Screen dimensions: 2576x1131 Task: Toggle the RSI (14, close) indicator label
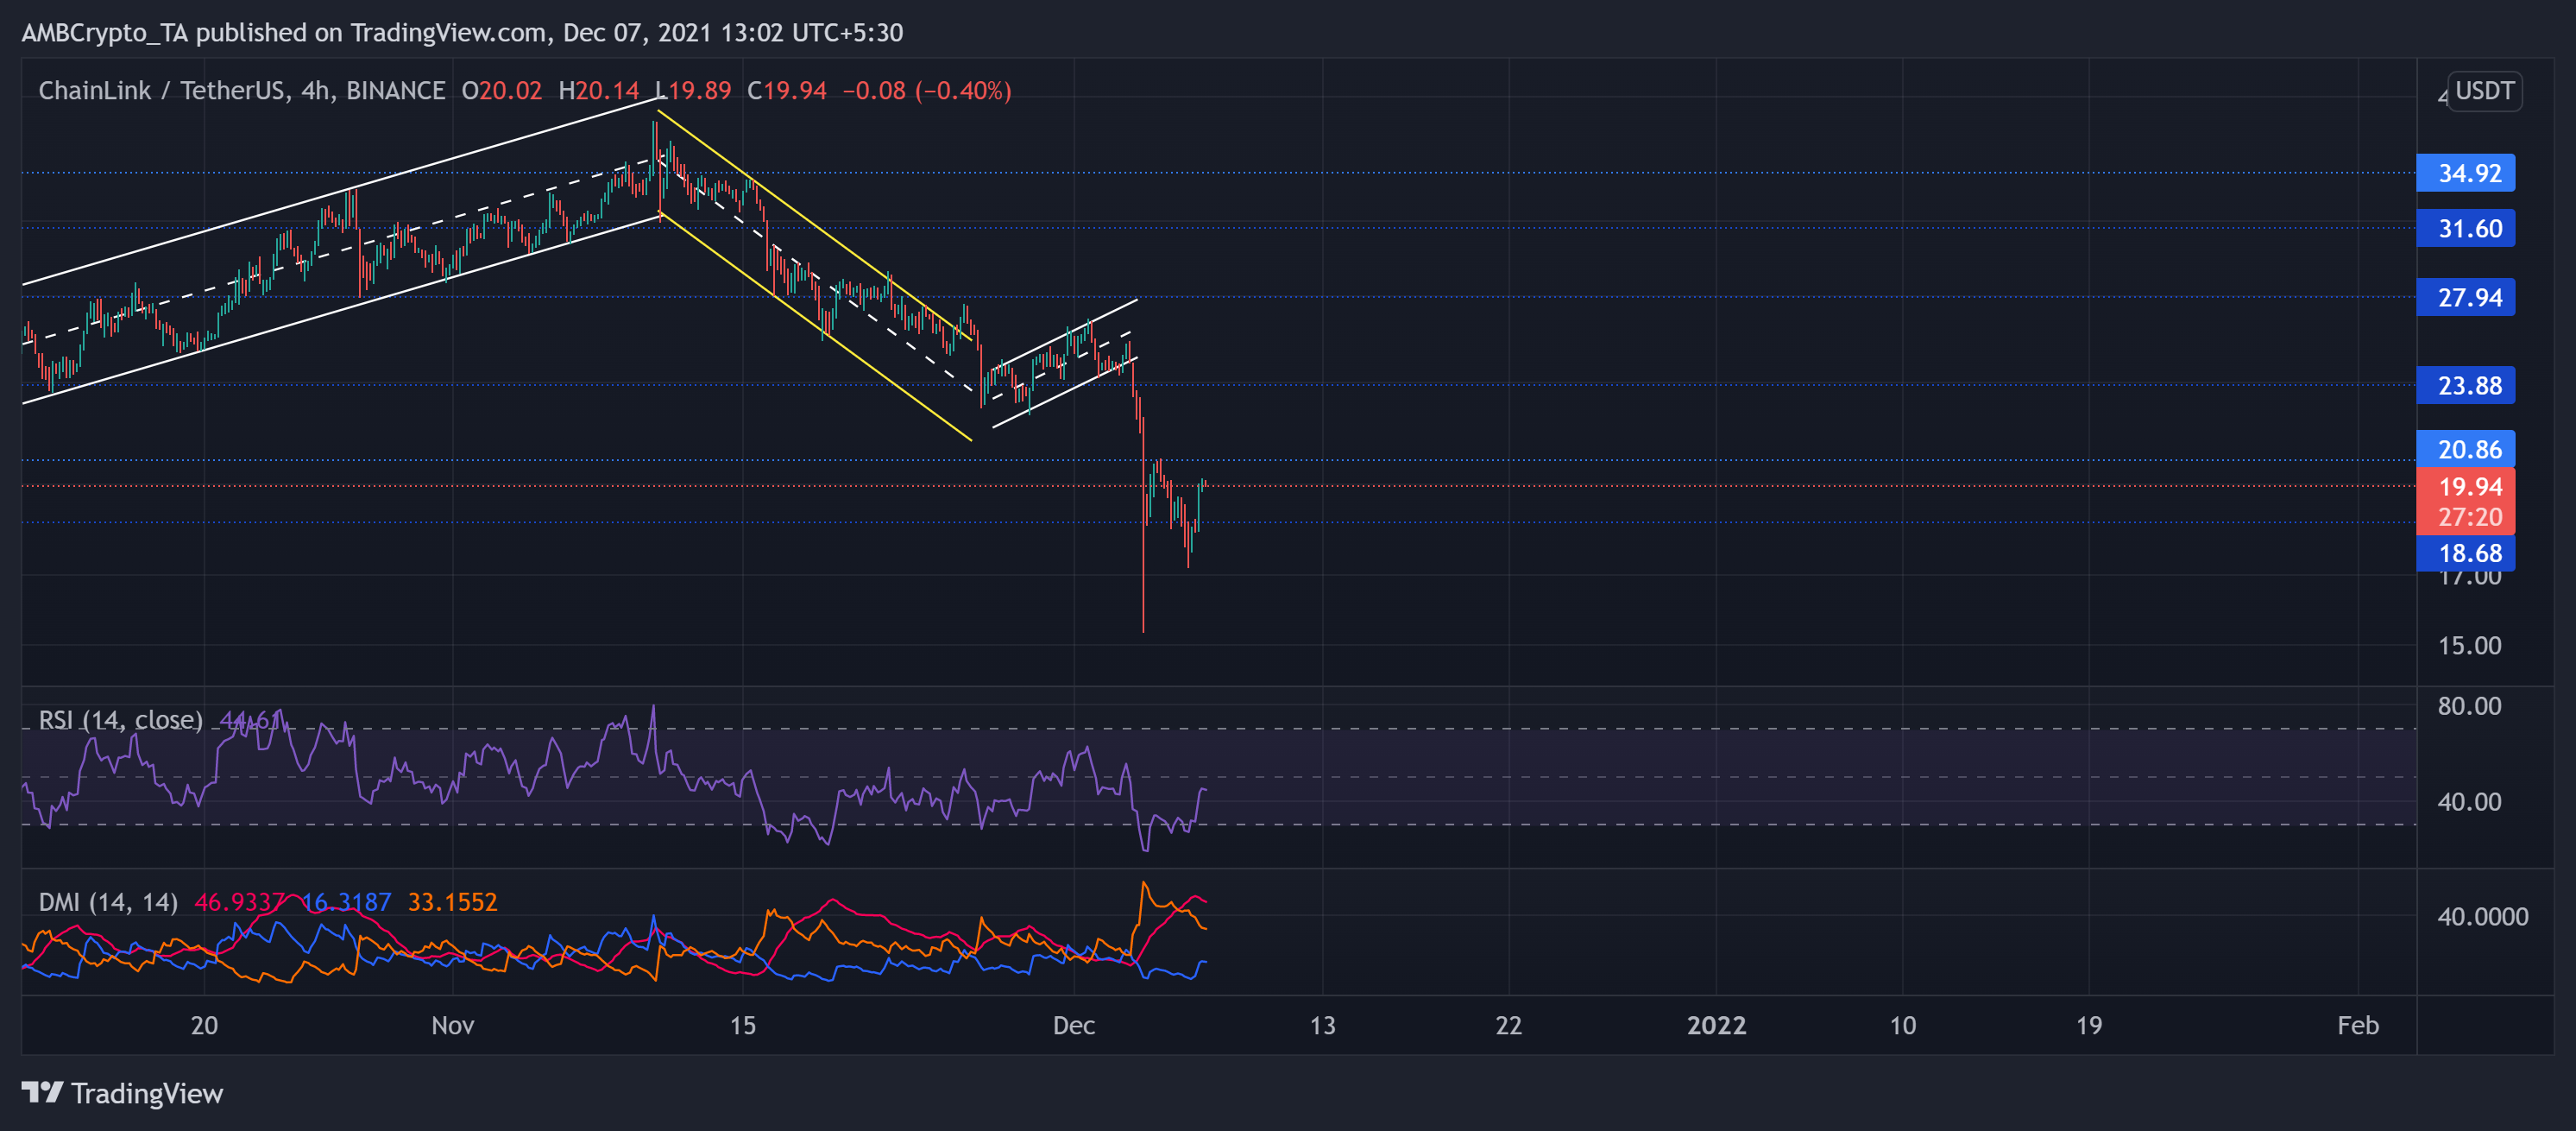[x=120, y=719]
